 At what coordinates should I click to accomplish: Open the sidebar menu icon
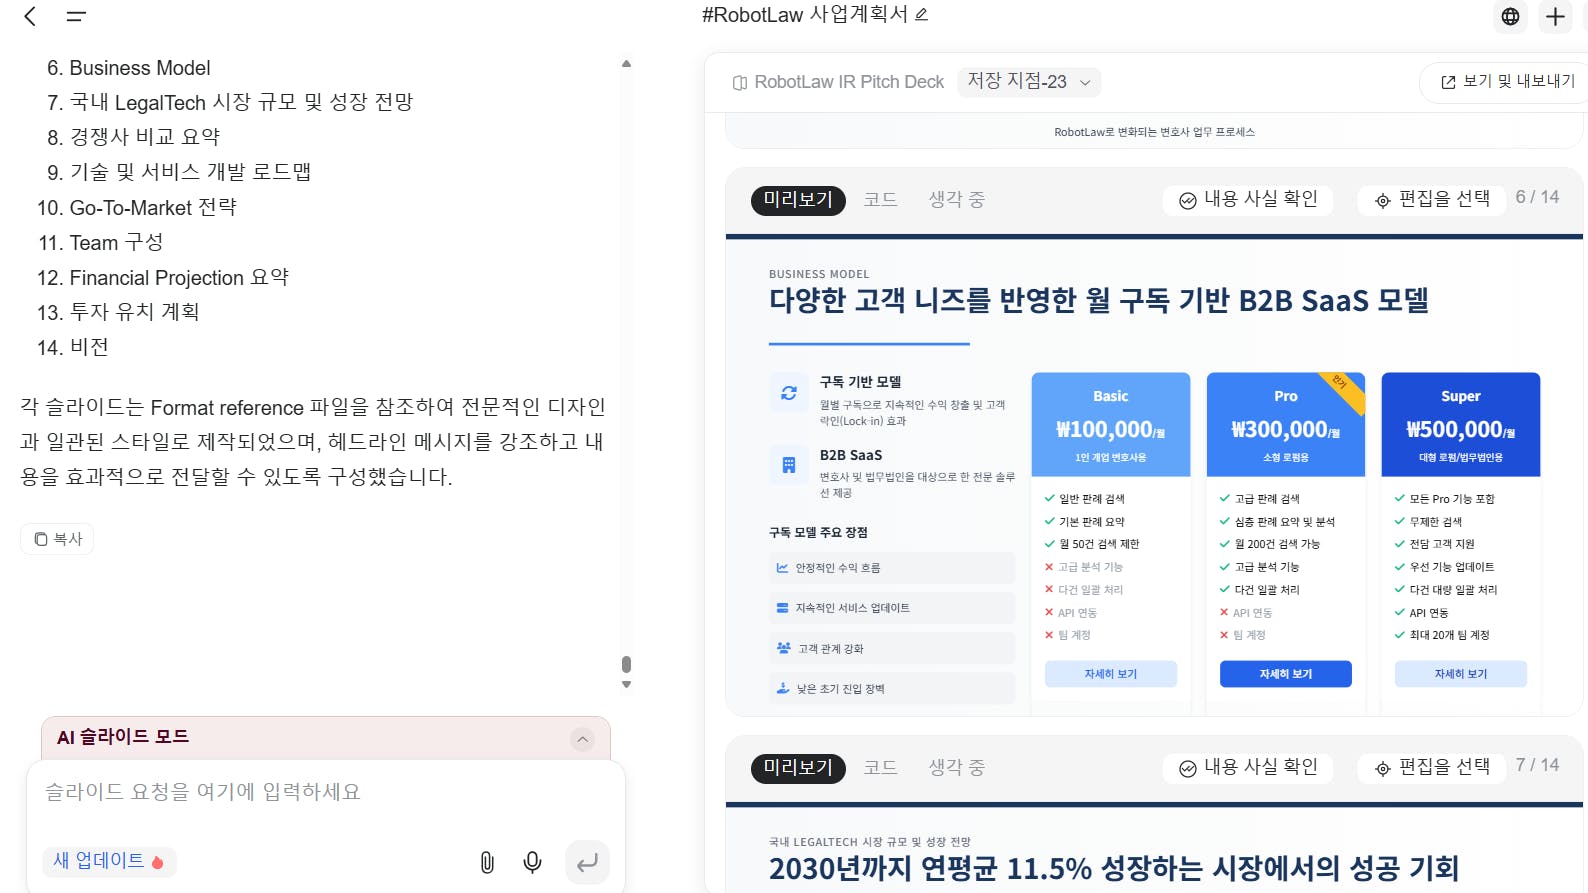coord(76,16)
